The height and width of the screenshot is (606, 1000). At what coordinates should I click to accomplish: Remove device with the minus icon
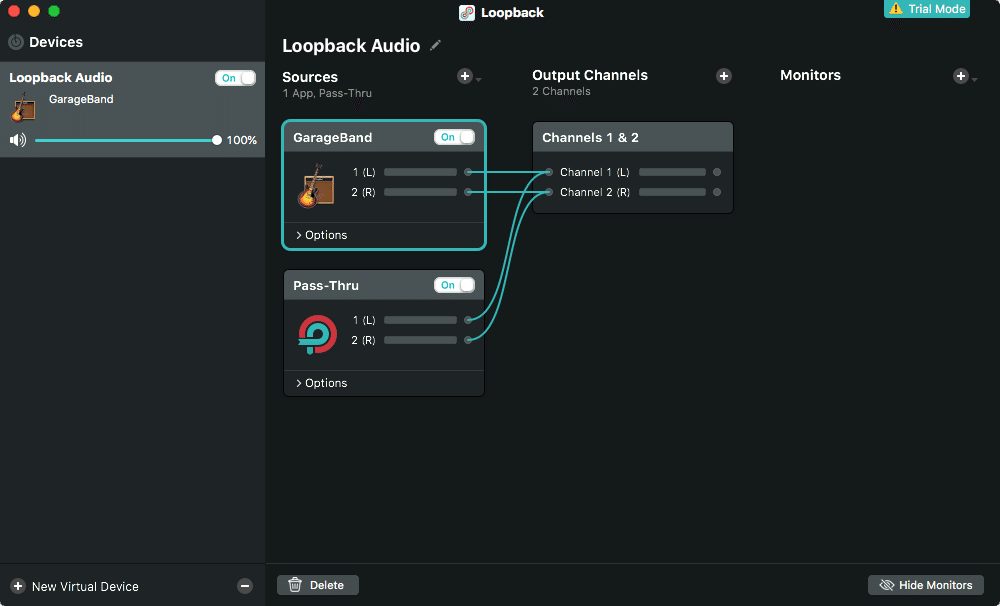pos(245,586)
